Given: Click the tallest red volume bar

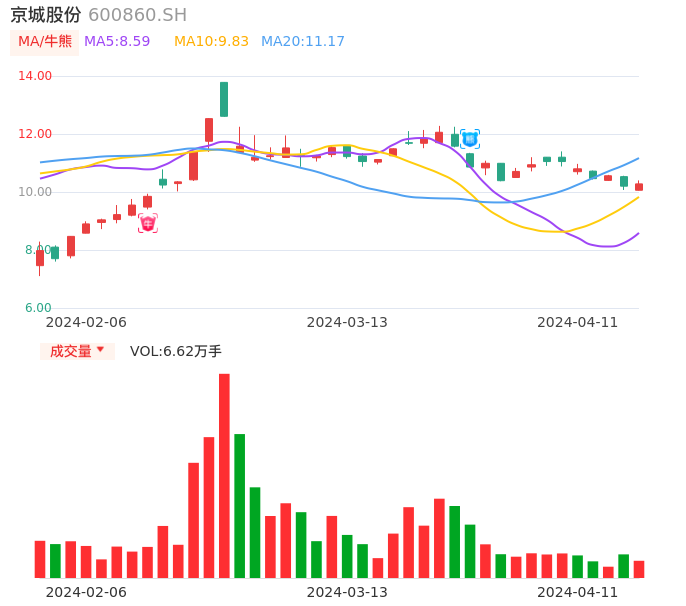Looking at the screenshot, I should (x=224, y=476).
